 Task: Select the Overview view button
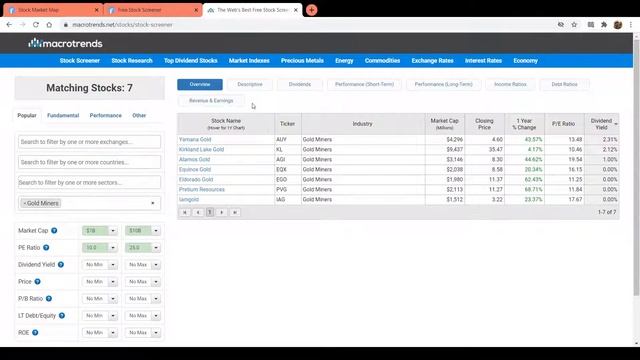[x=200, y=84]
